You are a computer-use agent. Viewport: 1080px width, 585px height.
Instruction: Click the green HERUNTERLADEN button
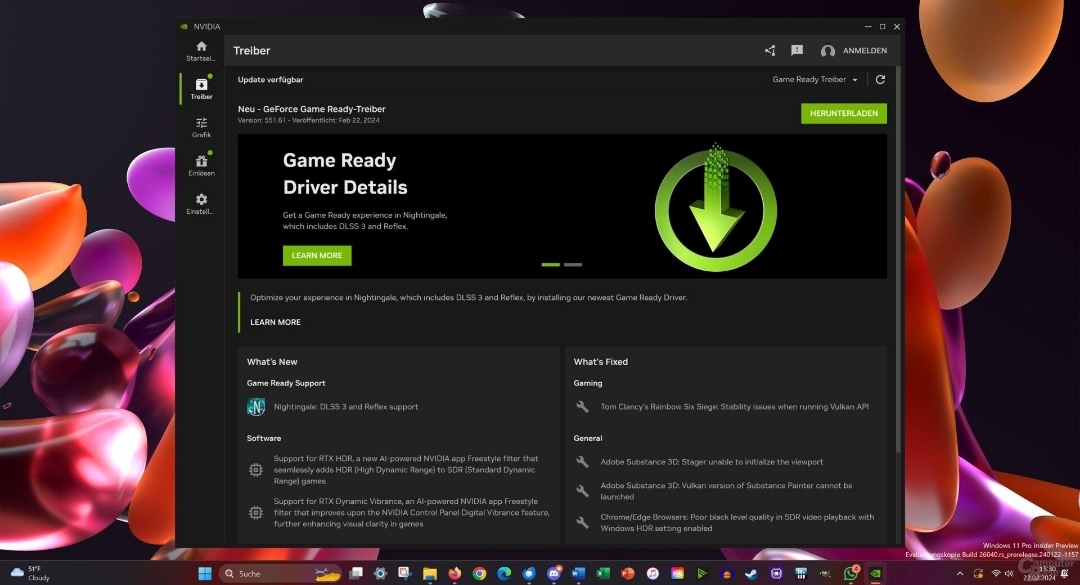coord(844,113)
